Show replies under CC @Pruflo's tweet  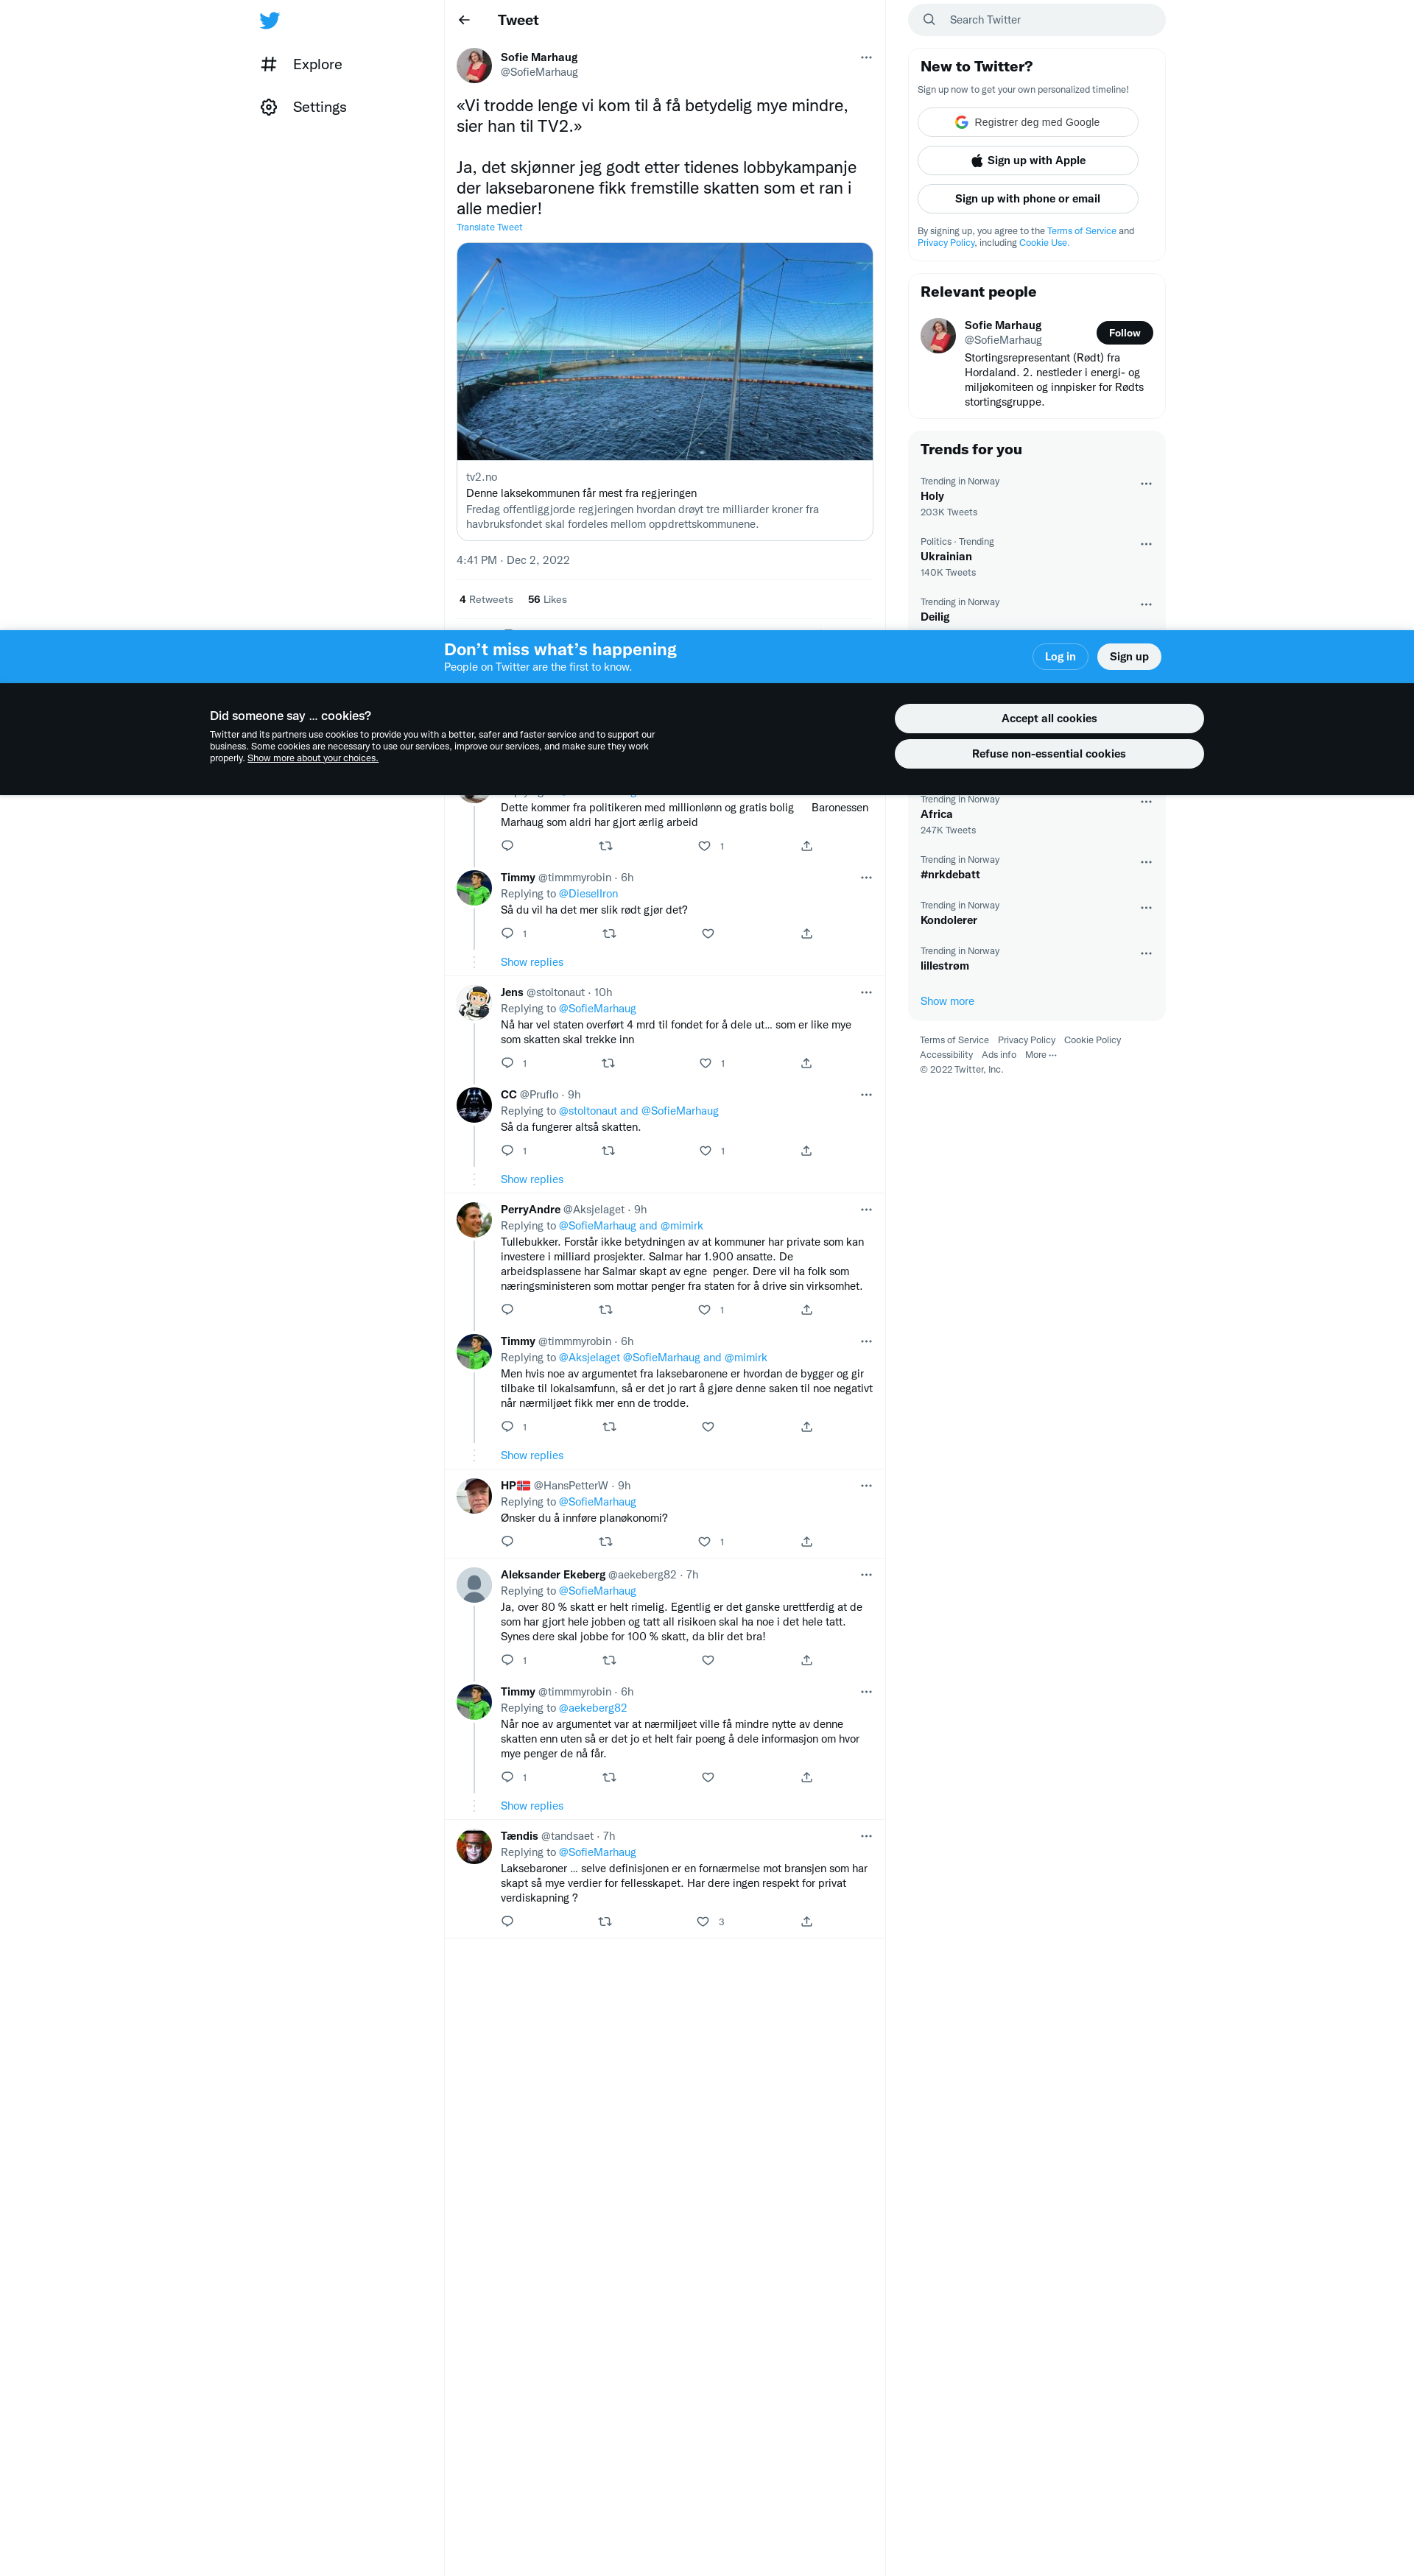[532, 1179]
